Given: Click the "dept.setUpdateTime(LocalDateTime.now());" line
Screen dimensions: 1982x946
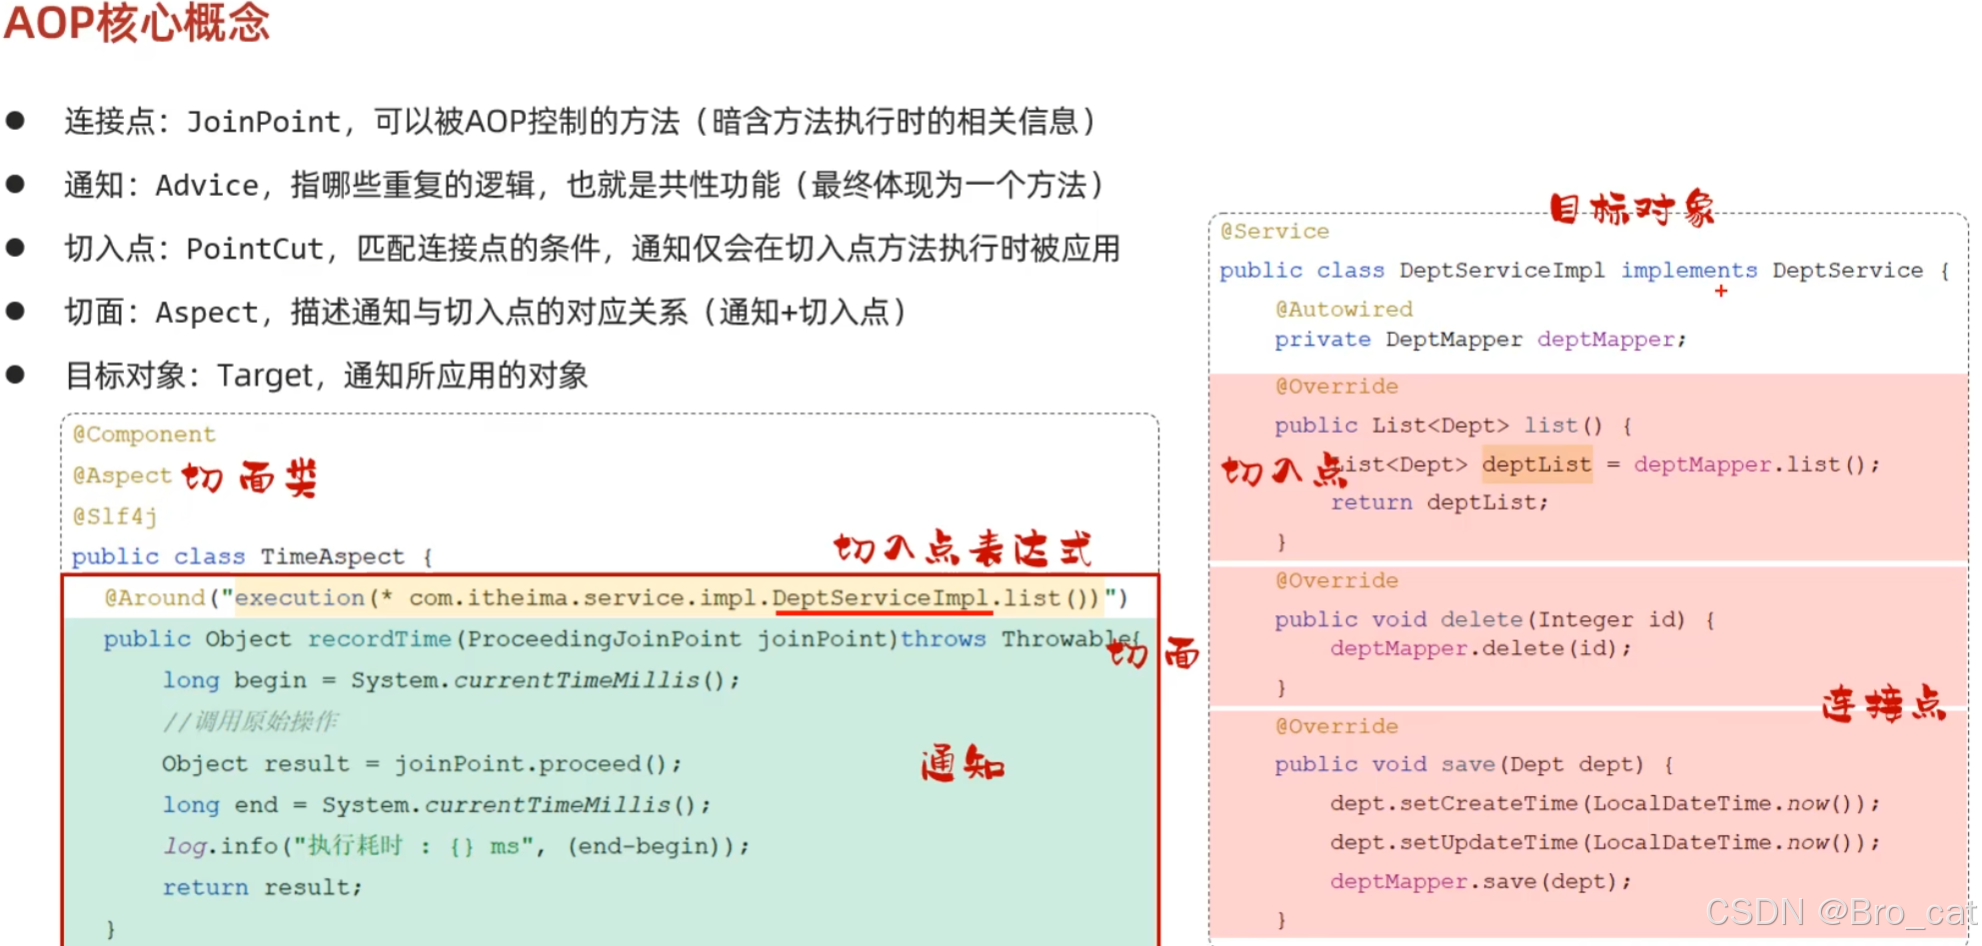Looking at the screenshot, I should (1605, 842).
